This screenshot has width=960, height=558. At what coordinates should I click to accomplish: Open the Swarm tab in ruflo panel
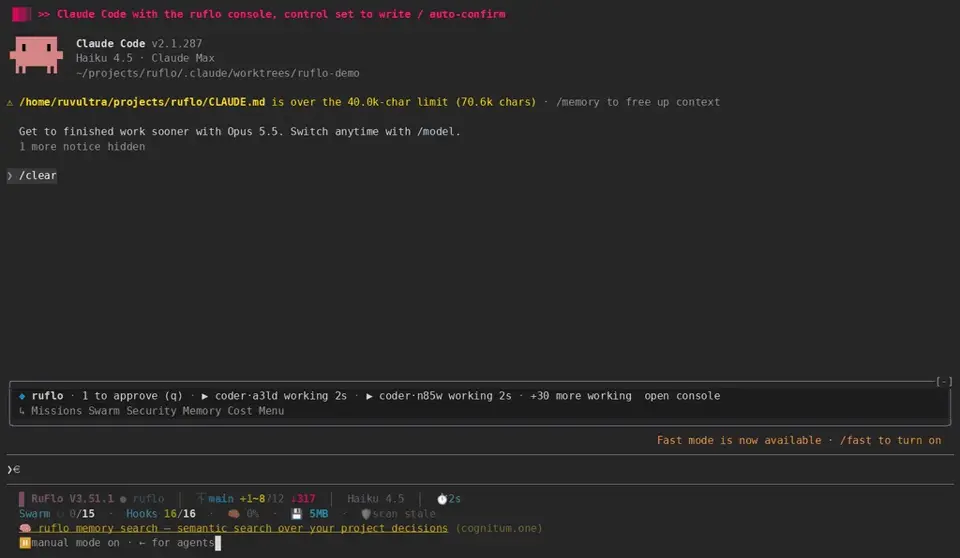(104, 411)
